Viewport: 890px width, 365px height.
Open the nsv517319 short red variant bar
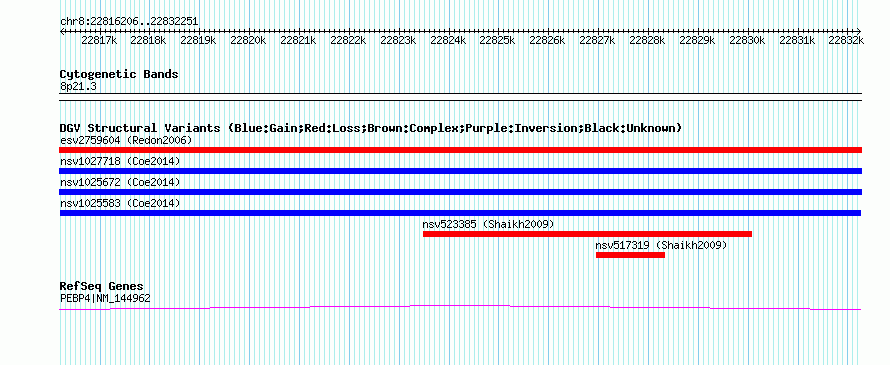click(631, 255)
